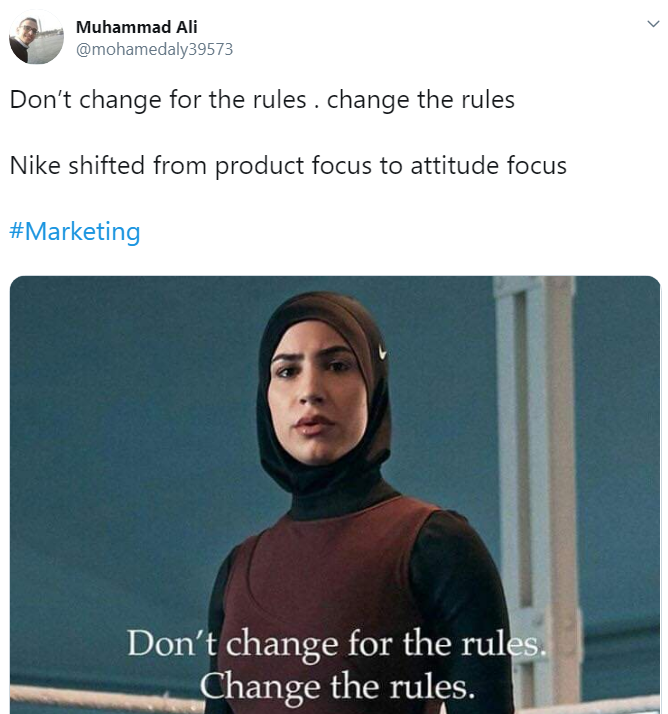
Task: Click the image caption 'Change the rules.'
Action: tap(337, 686)
